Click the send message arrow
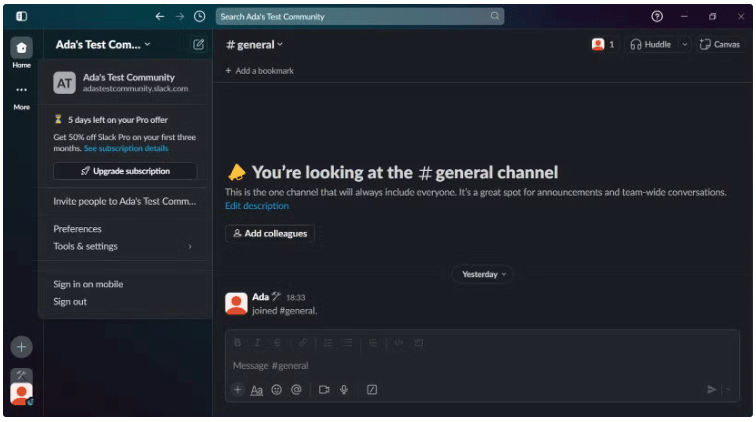The width and height of the screenshot is (756, 422). pos(711,389)
